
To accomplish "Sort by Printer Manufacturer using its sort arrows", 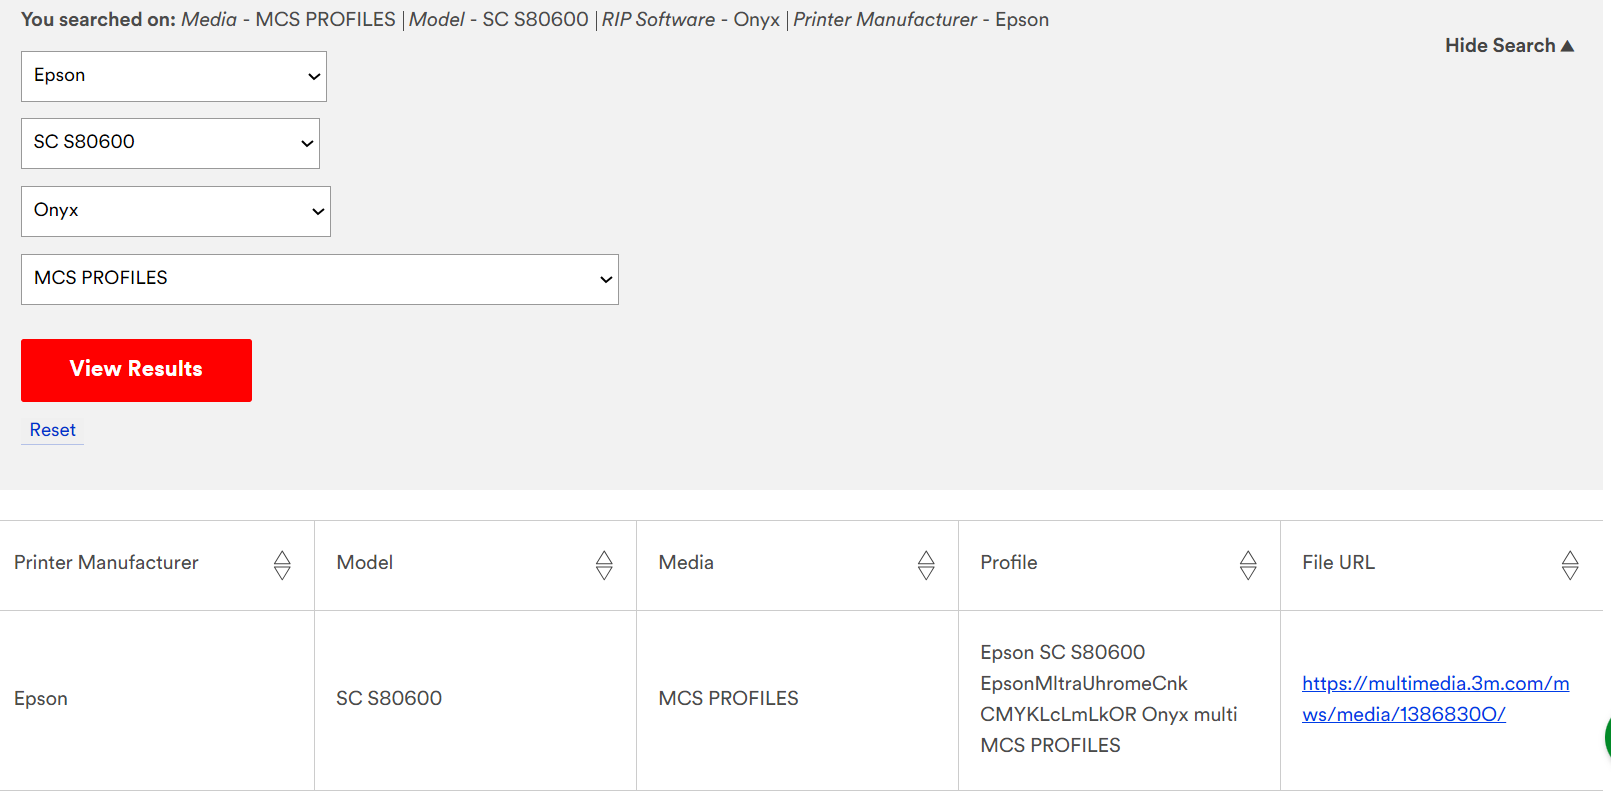I will click(282, 565).
